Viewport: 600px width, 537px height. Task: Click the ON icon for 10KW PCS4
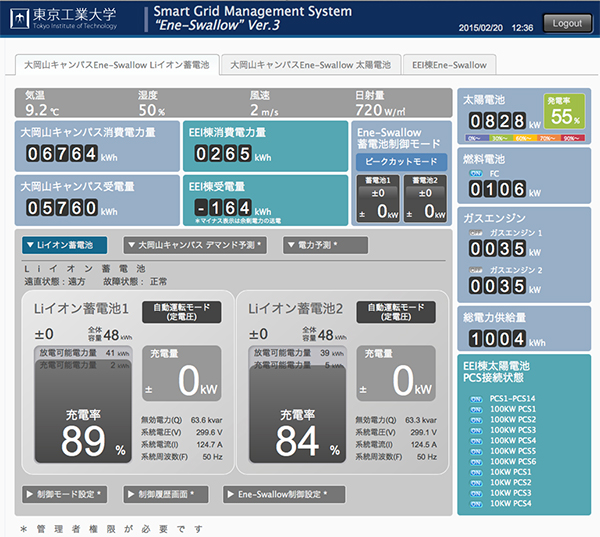(475, 503)
